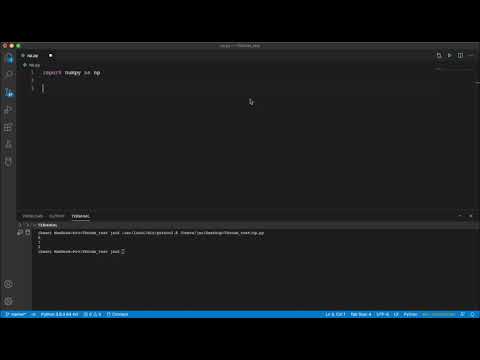Close the bottom panel
The width and height of the screenshot is (480, 360).
point(471,216)
